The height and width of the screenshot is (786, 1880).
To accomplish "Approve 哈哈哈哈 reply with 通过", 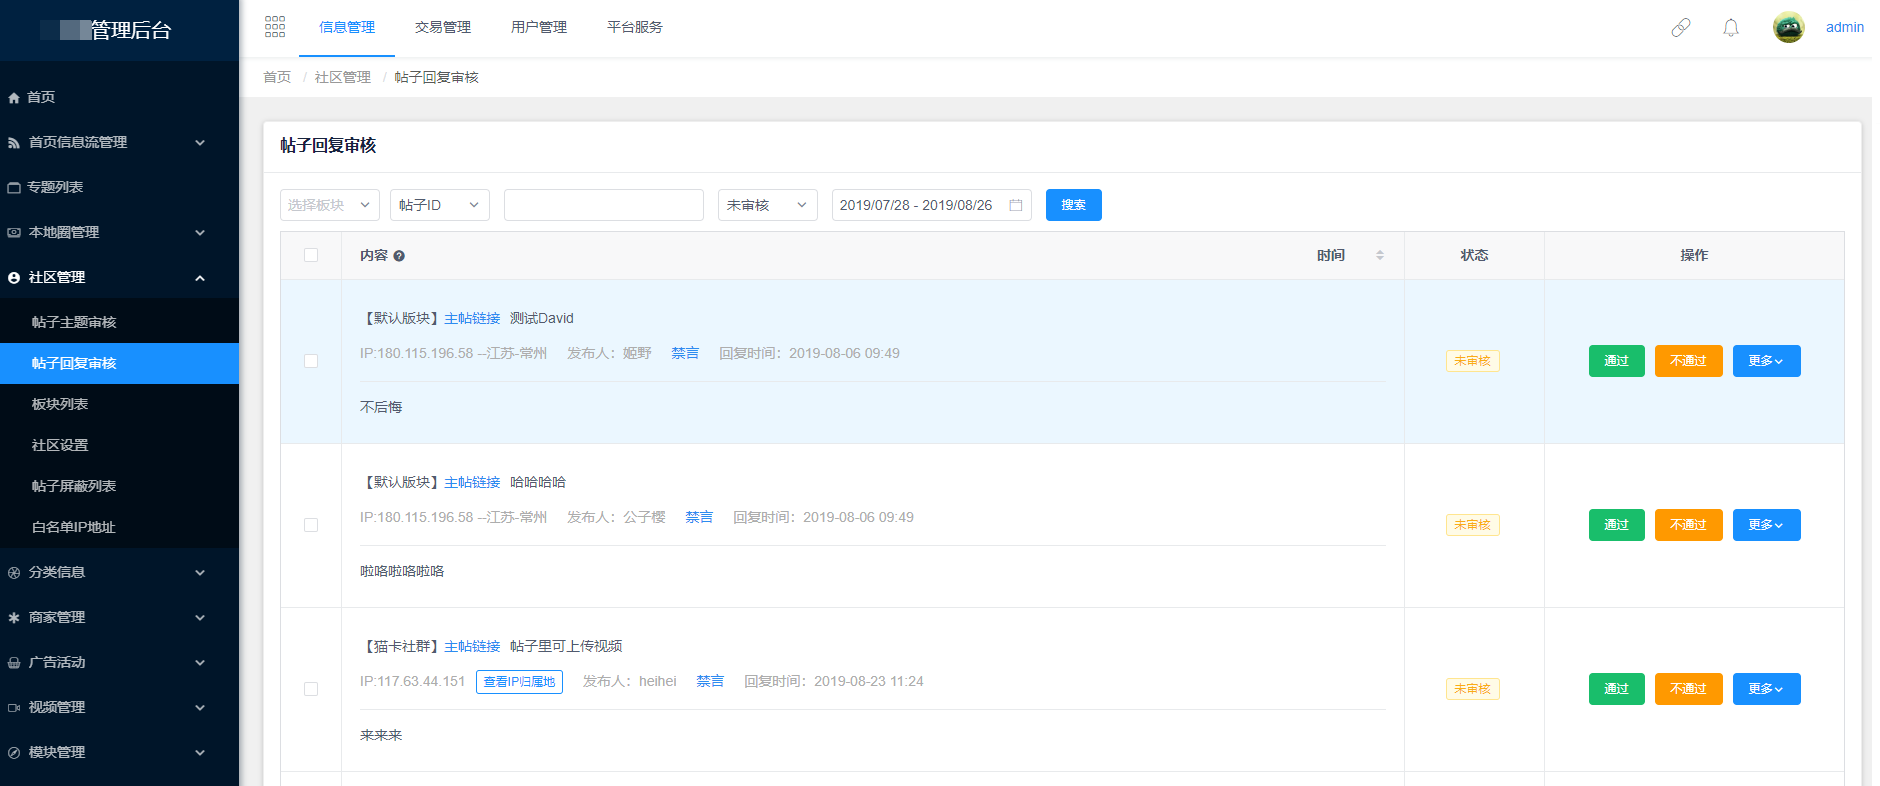I will coord(1617,525).
